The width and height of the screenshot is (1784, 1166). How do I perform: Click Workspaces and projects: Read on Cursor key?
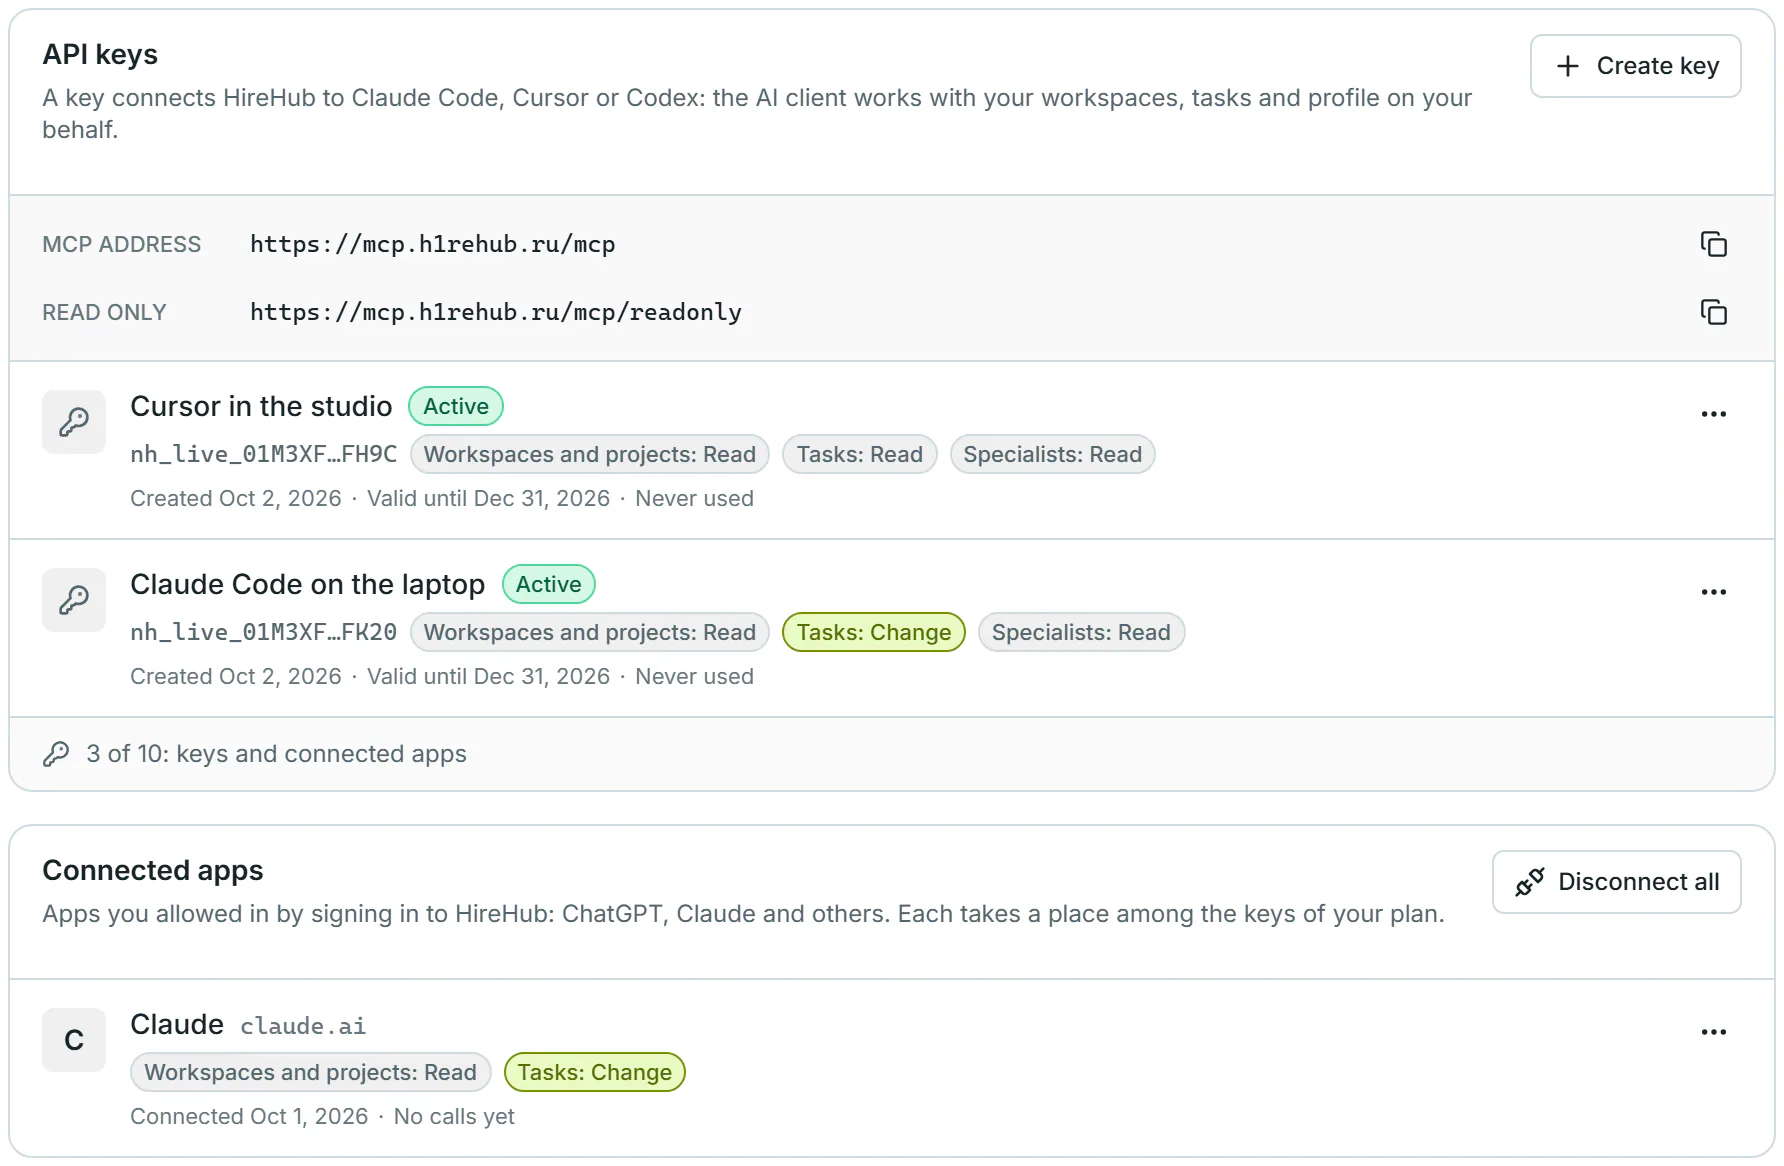click(589, 454)
